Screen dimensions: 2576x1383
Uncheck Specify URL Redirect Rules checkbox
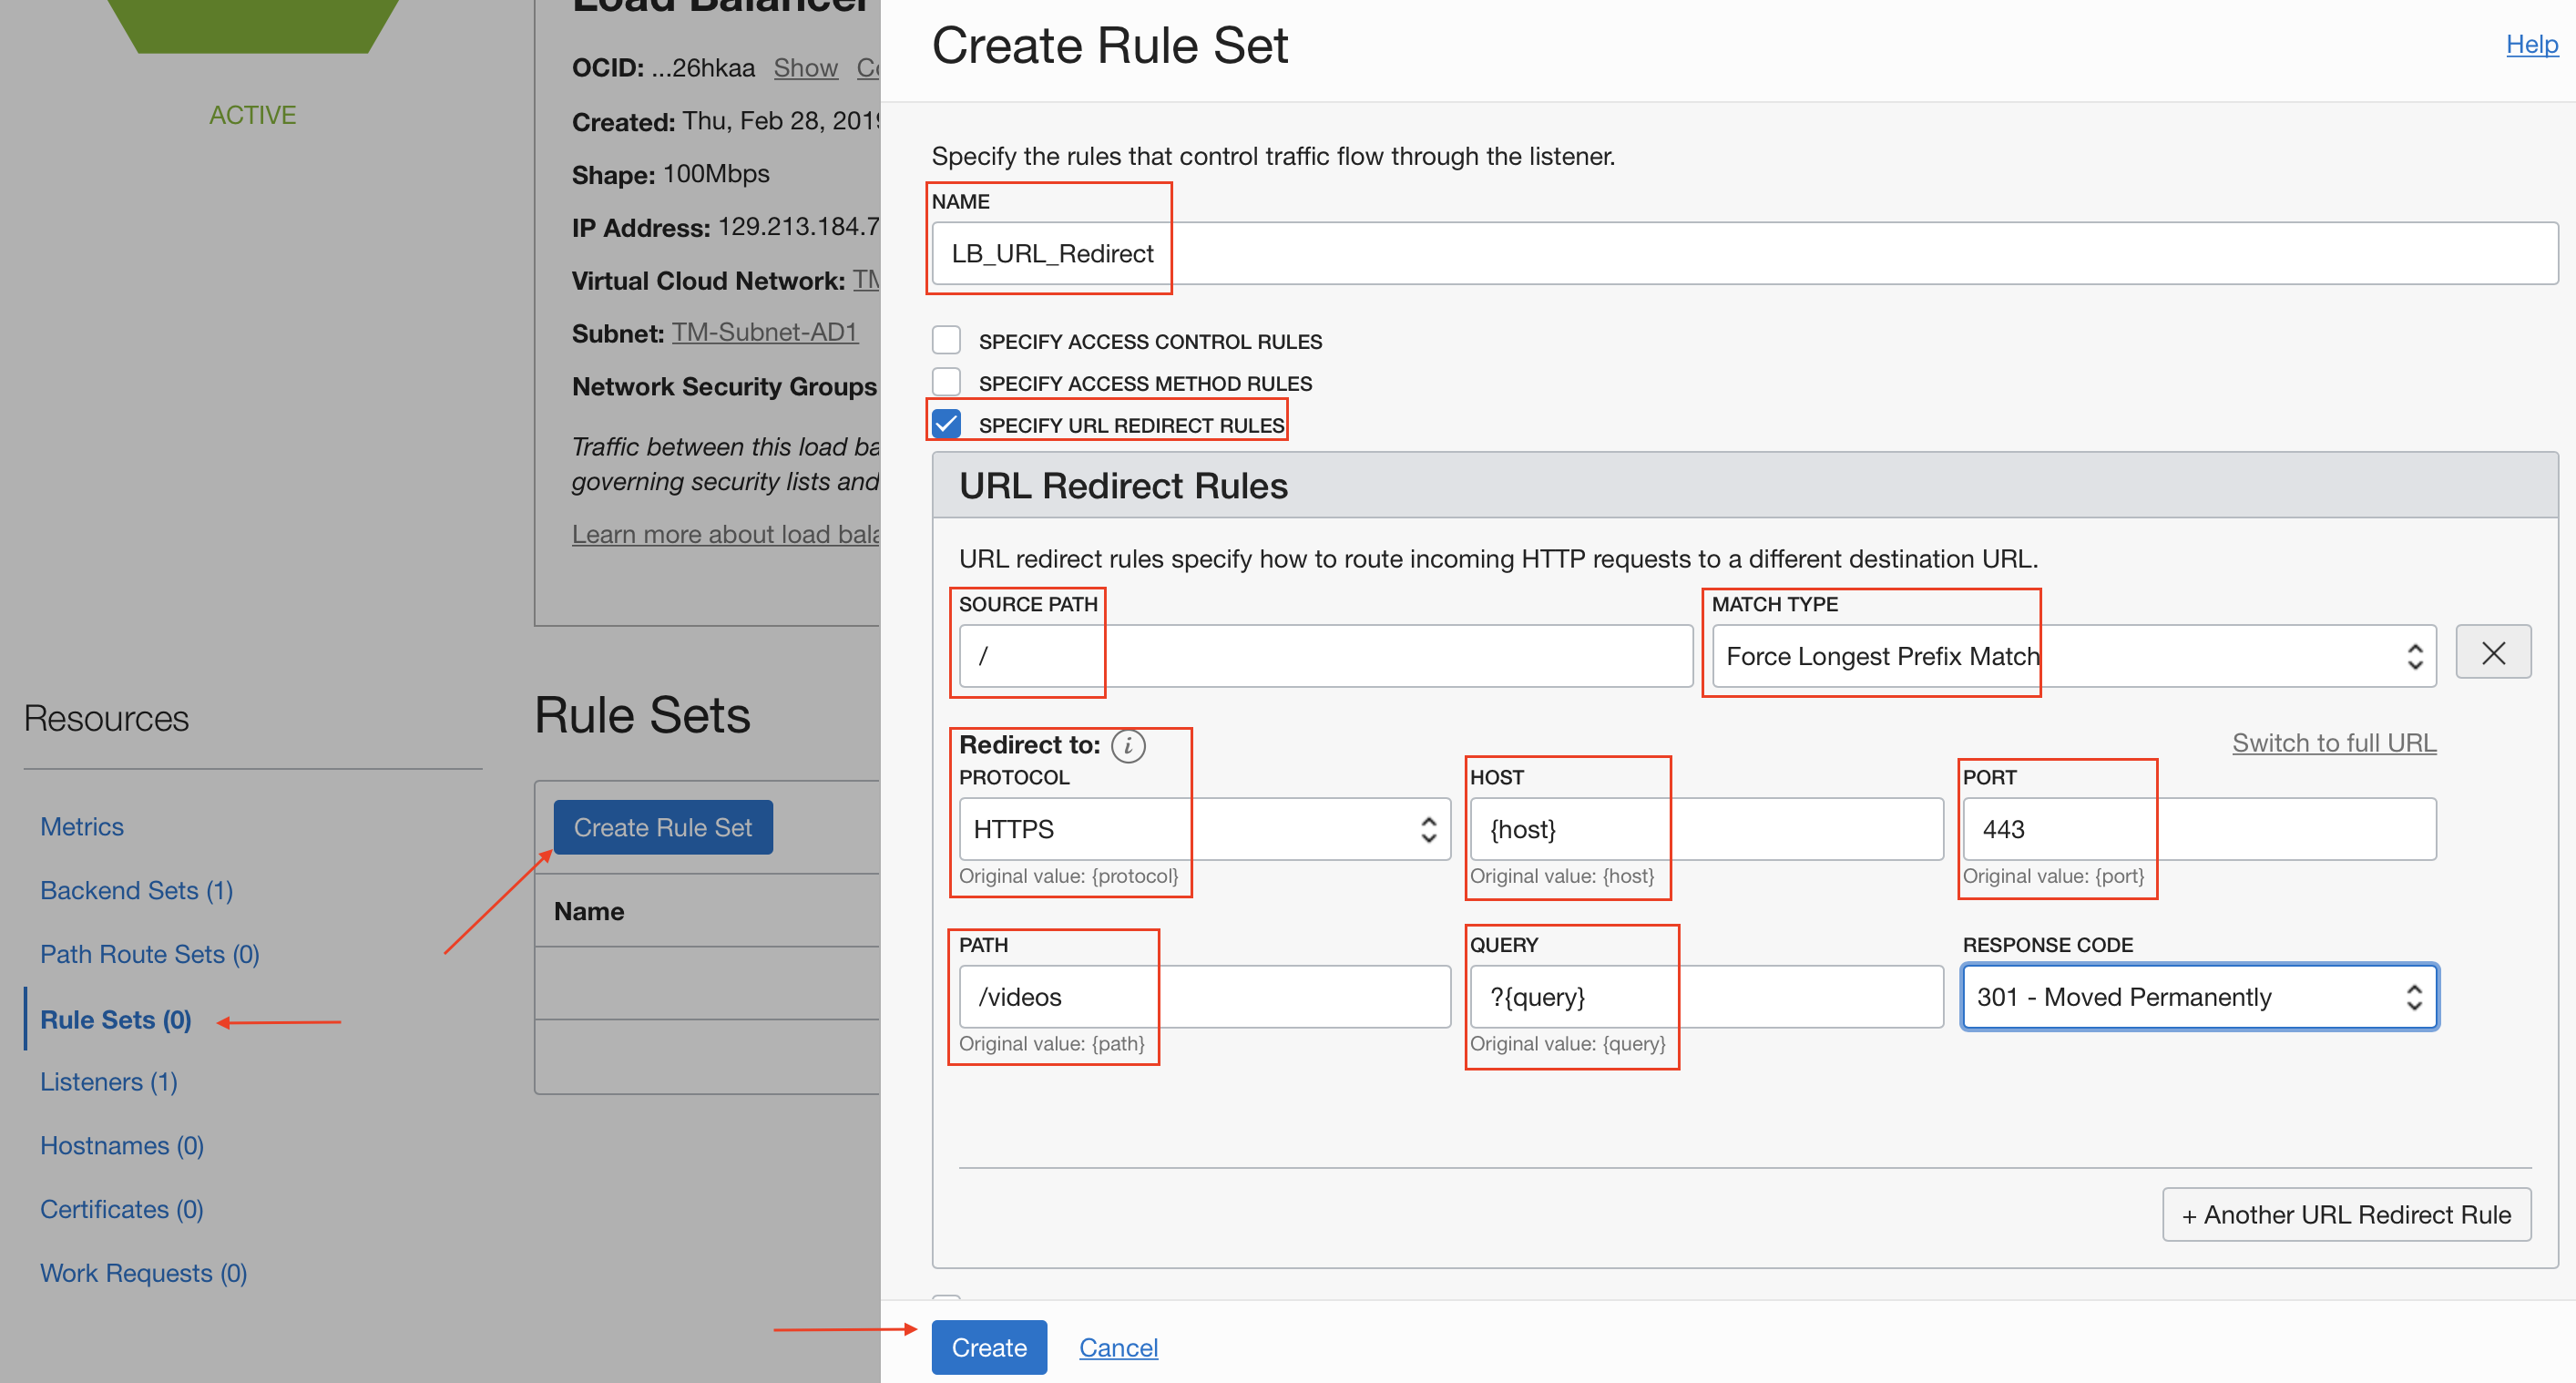click(x=946, y=424)
